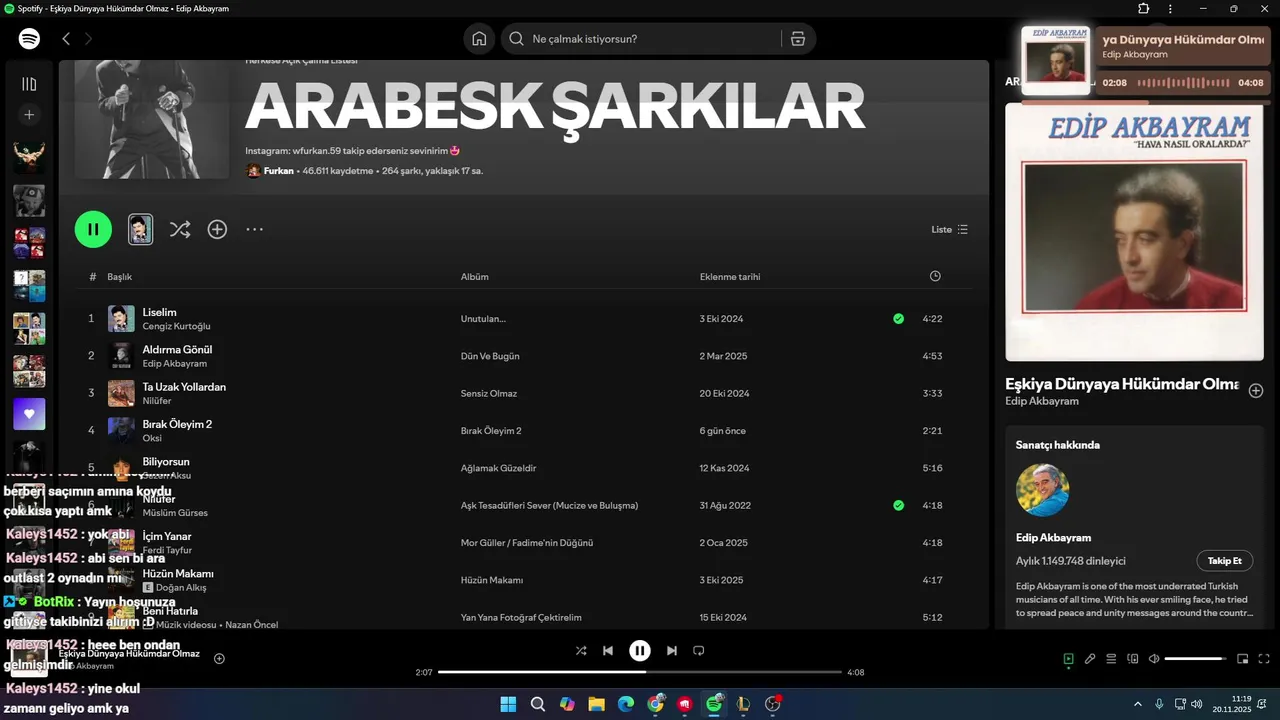
Task: Toggle the saved checkmark on the 4:18 Müslüm Gürses row
Action: [898, 506]
